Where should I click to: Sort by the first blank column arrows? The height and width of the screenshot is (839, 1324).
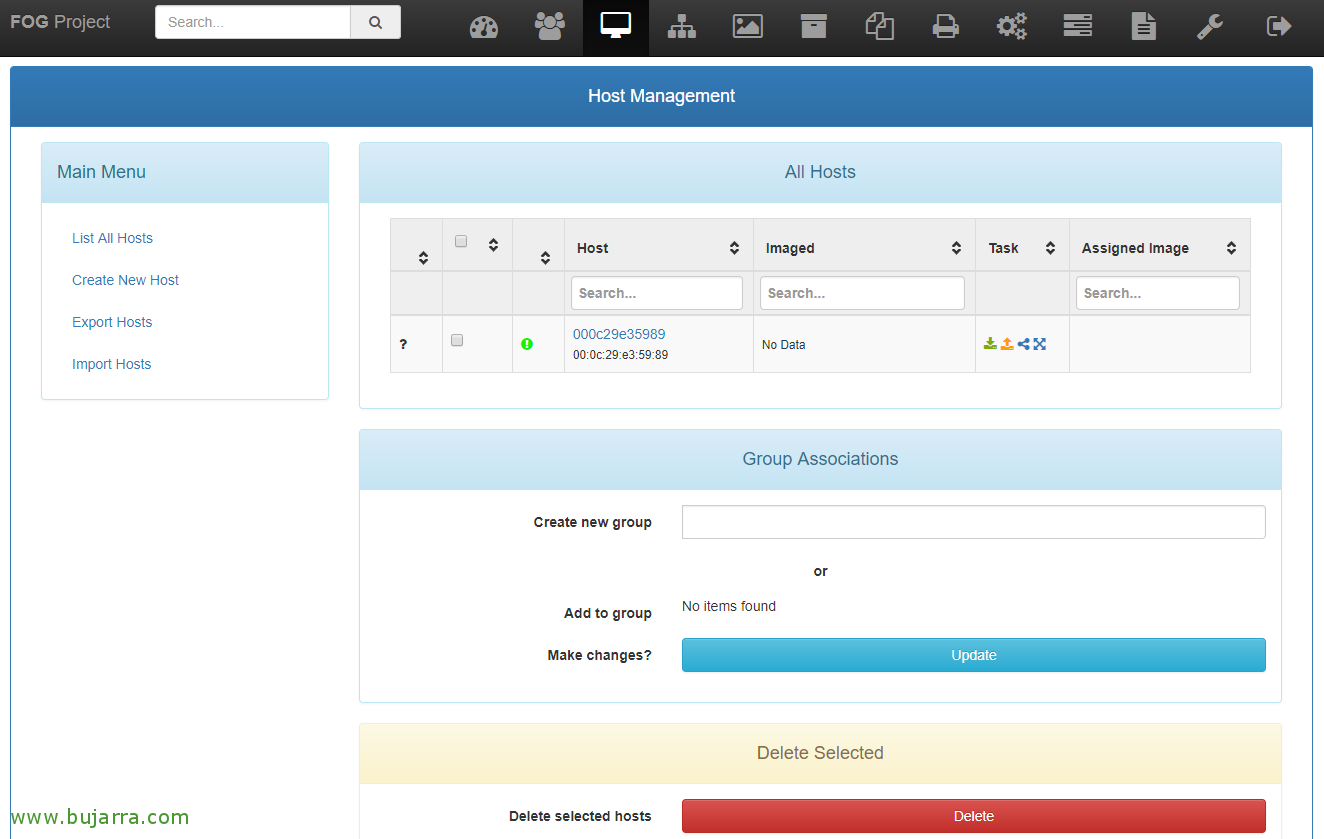pyautogui.click(x=423, y=258)
